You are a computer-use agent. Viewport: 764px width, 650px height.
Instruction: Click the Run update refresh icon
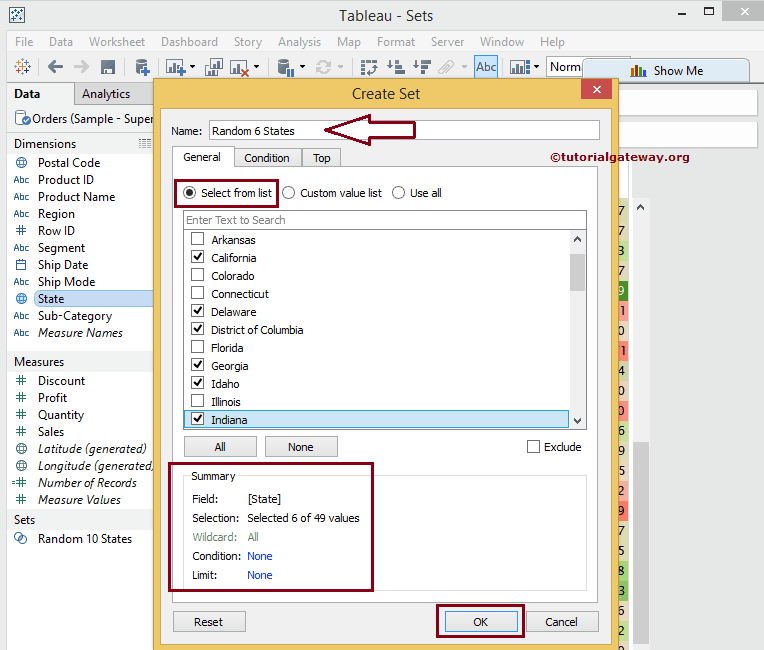click(323, 67)
